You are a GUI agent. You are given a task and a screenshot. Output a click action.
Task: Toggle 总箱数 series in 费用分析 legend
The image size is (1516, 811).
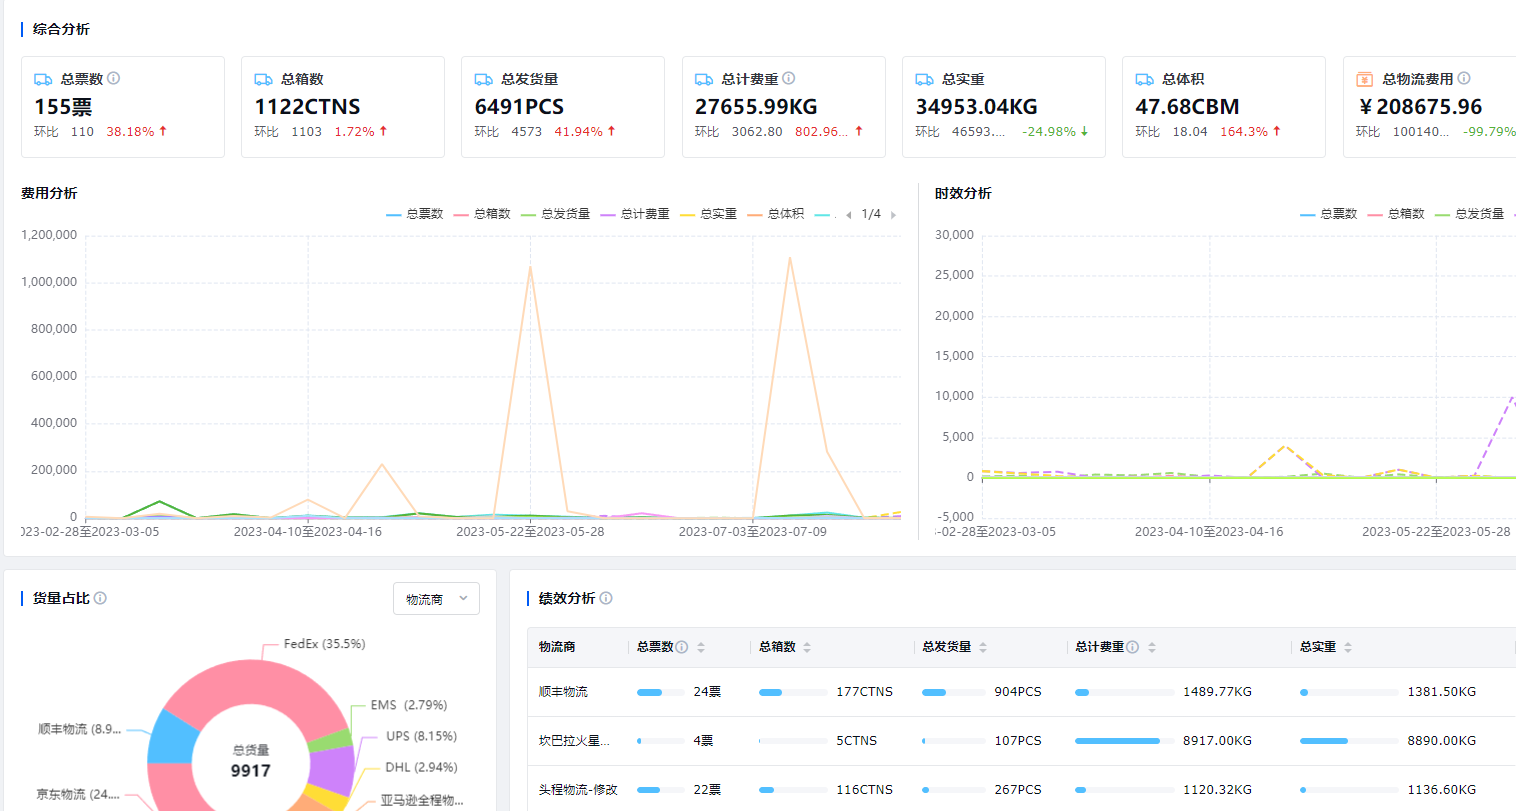482,214
